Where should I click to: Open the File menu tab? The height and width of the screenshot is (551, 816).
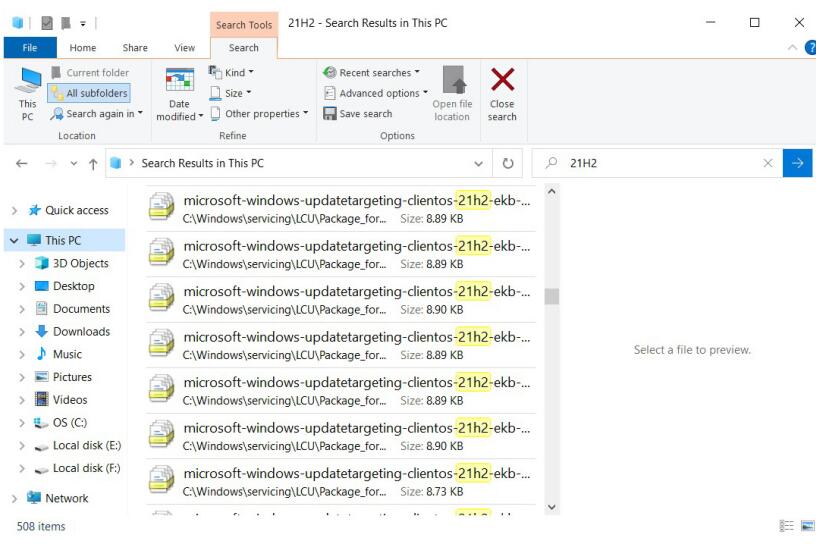click(30, 48)
